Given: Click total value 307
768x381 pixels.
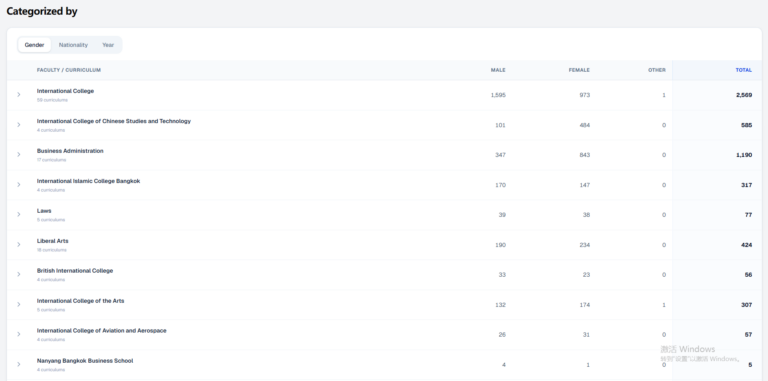Looking at the screenshot, I should point(746,305).
